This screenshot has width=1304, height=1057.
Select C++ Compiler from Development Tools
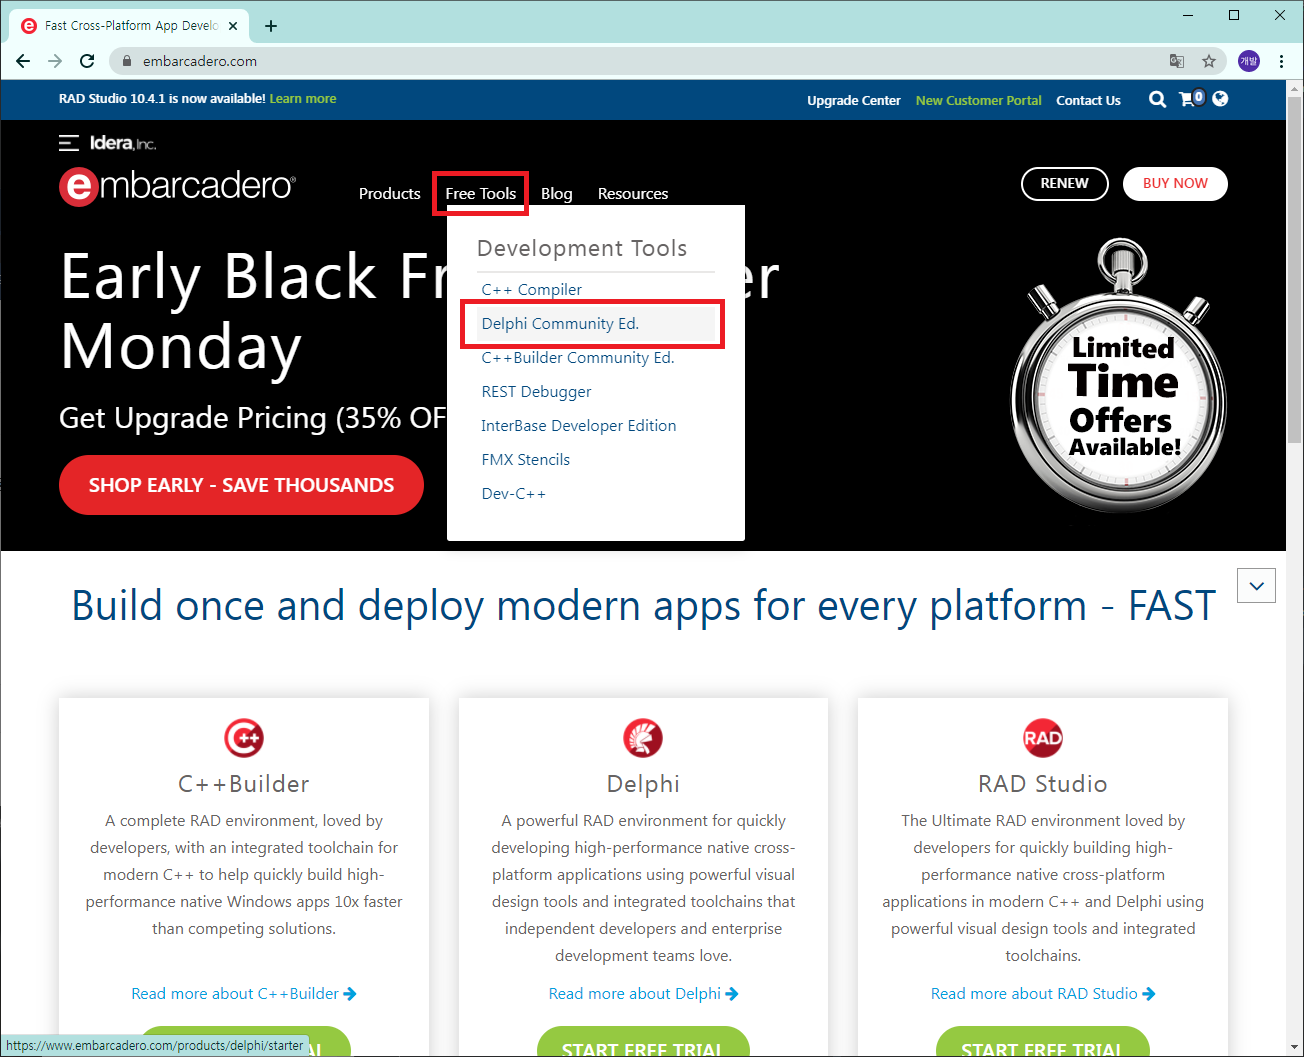point(532,290)
